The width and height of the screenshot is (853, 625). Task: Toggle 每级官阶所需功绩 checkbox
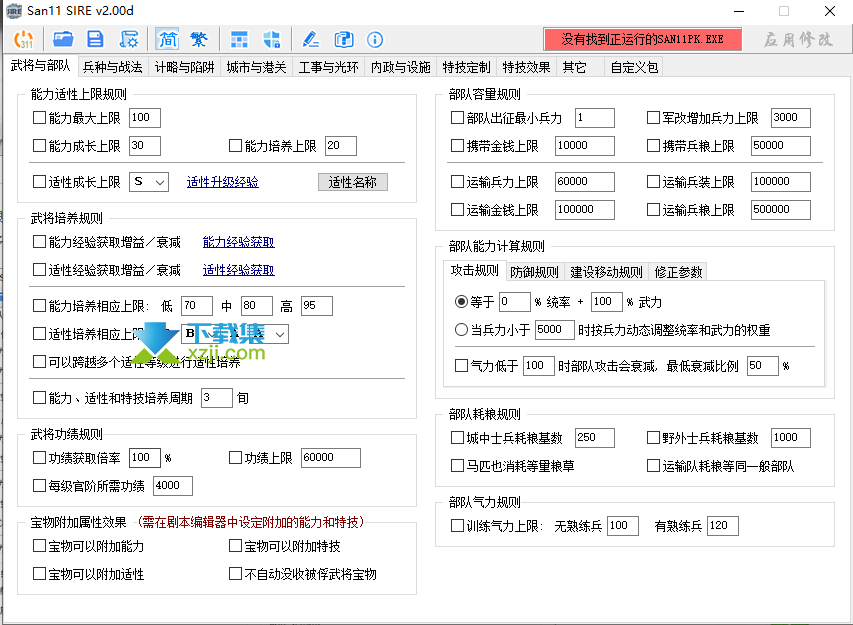pyautogui.click(x=39, y=485)
